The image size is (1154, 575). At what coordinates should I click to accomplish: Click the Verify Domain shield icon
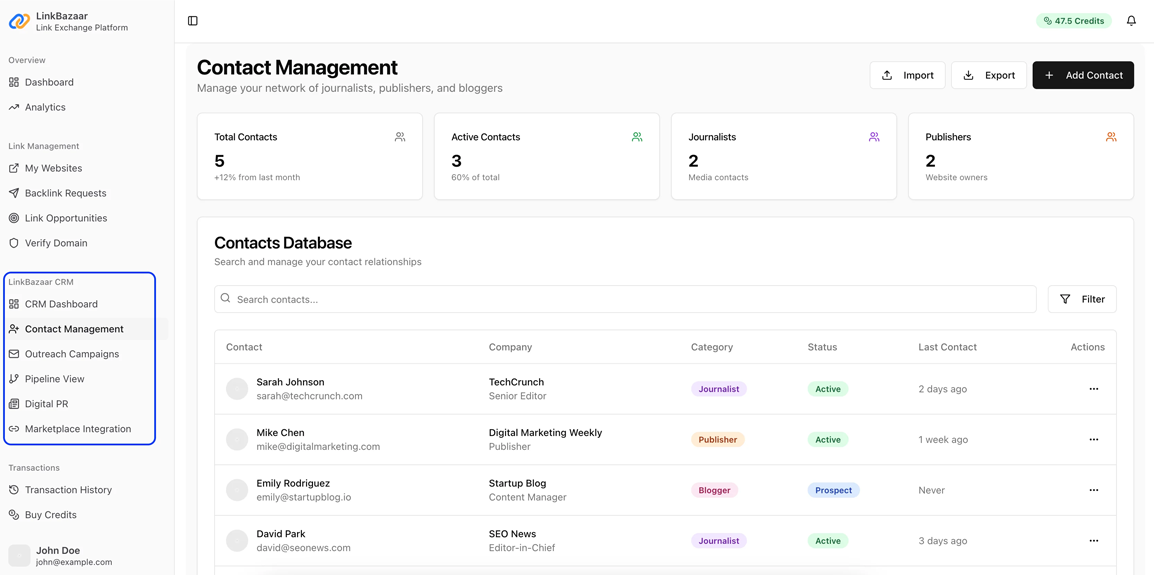click(14, 243)
